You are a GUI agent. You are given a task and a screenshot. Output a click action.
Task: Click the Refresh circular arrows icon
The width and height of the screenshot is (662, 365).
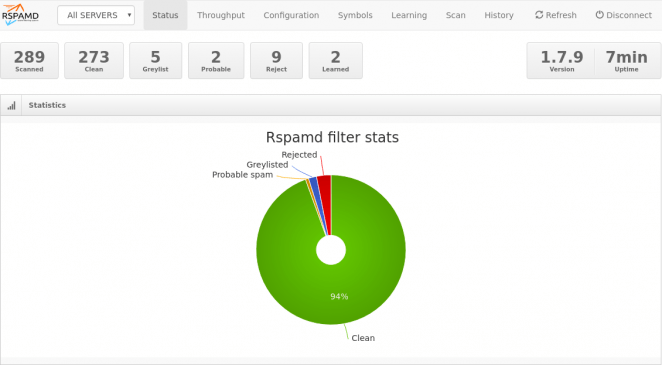click(539, 15)
